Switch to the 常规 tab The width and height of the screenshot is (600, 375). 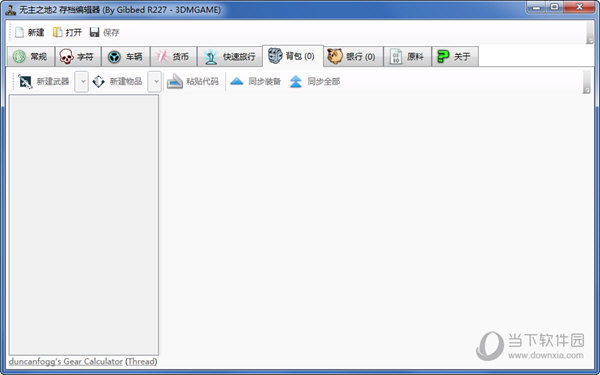click(x=31, y=57)
